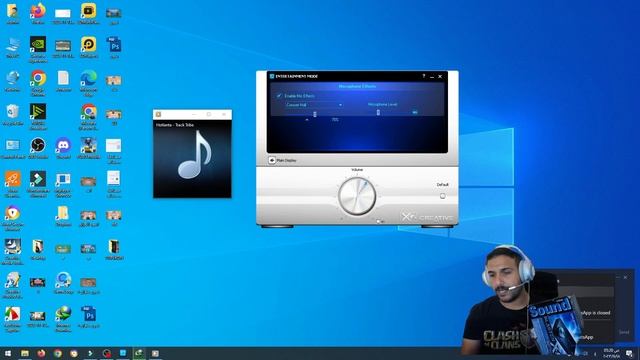This screenshot has height=360, width=640.
Task: Open help question mark in Creative window
Action: (424, 76)
